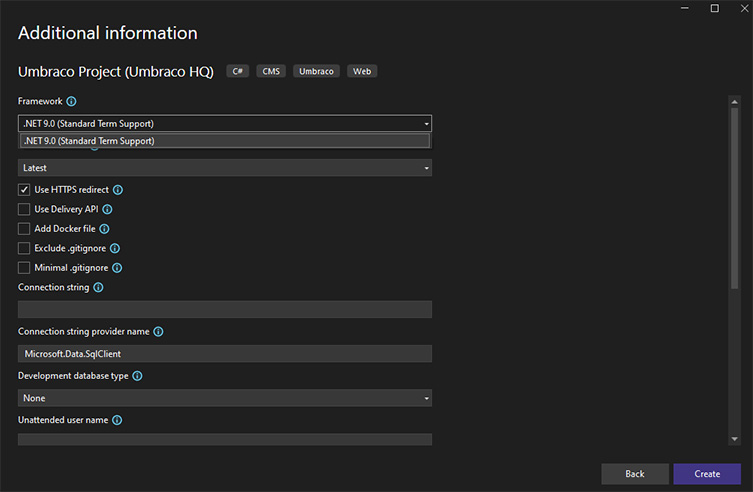Click the info icon next to Framework
The image size is (753, 492).
pos(71,101)
